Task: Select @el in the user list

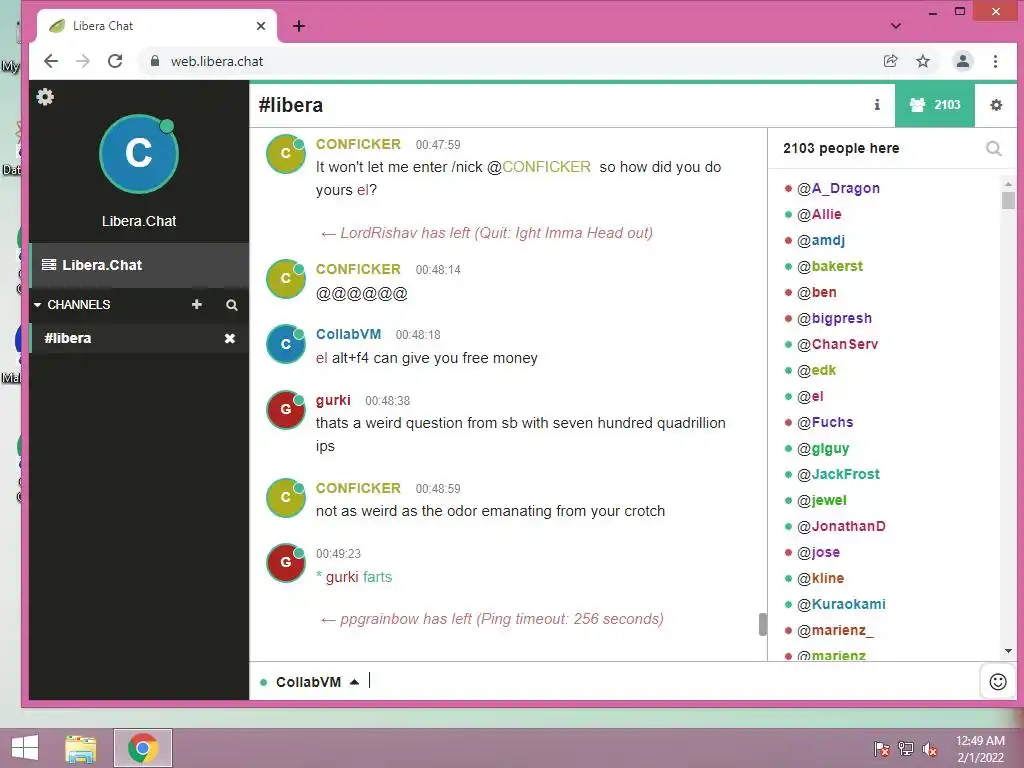Action: (810, 396)
